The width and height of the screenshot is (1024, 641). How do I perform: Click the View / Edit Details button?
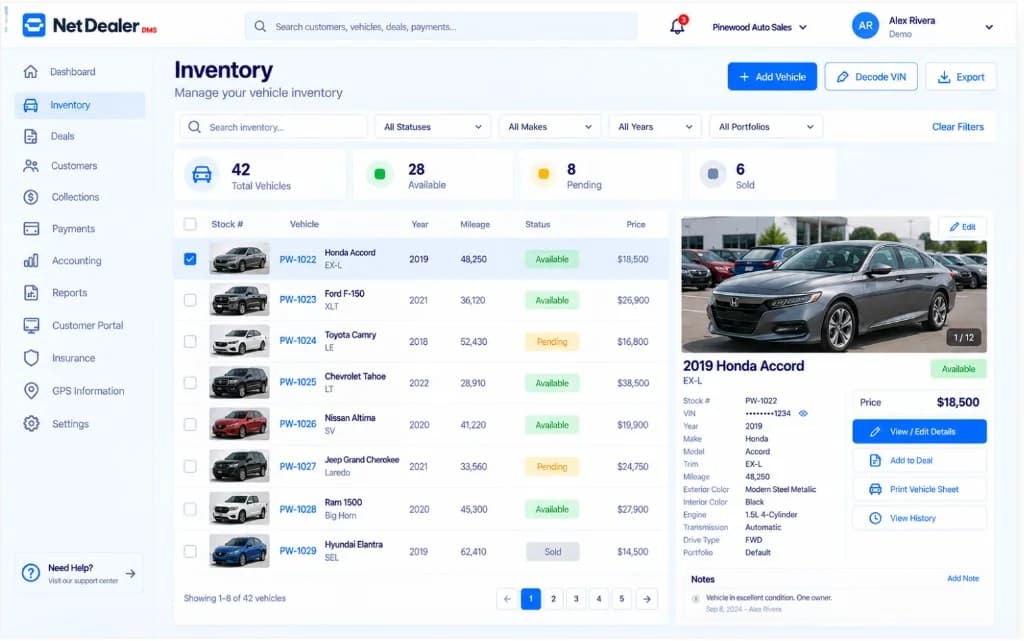[919, 431]
